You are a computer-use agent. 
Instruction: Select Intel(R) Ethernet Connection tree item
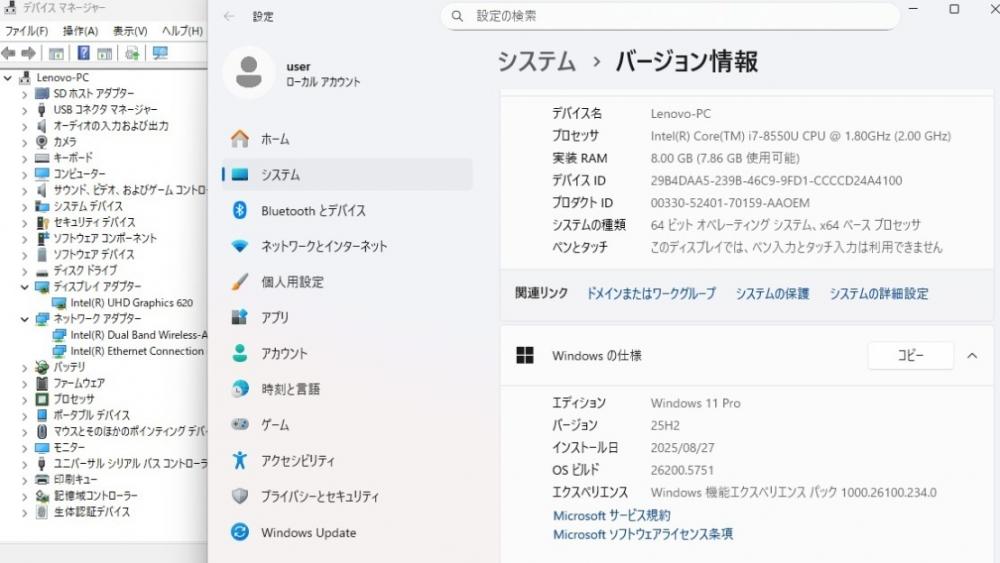(x=136, y=351)
